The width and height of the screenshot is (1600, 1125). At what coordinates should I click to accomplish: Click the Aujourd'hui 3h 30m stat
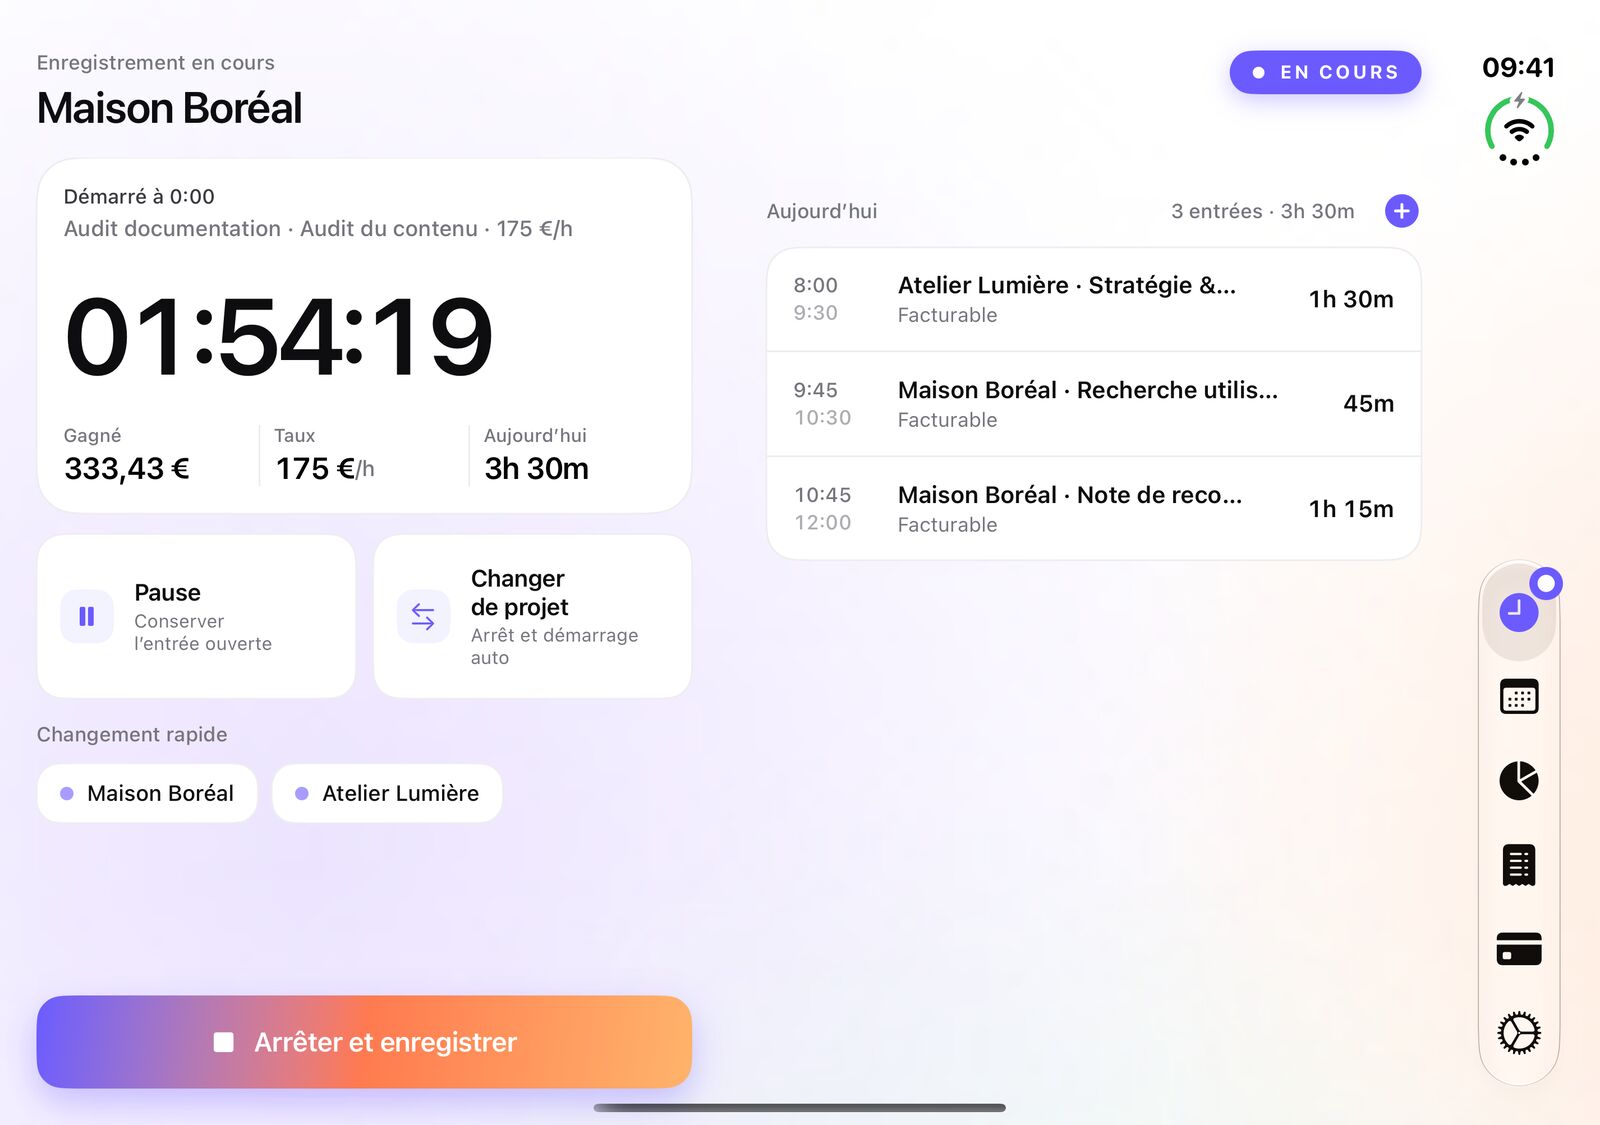(x=536, y=455)
